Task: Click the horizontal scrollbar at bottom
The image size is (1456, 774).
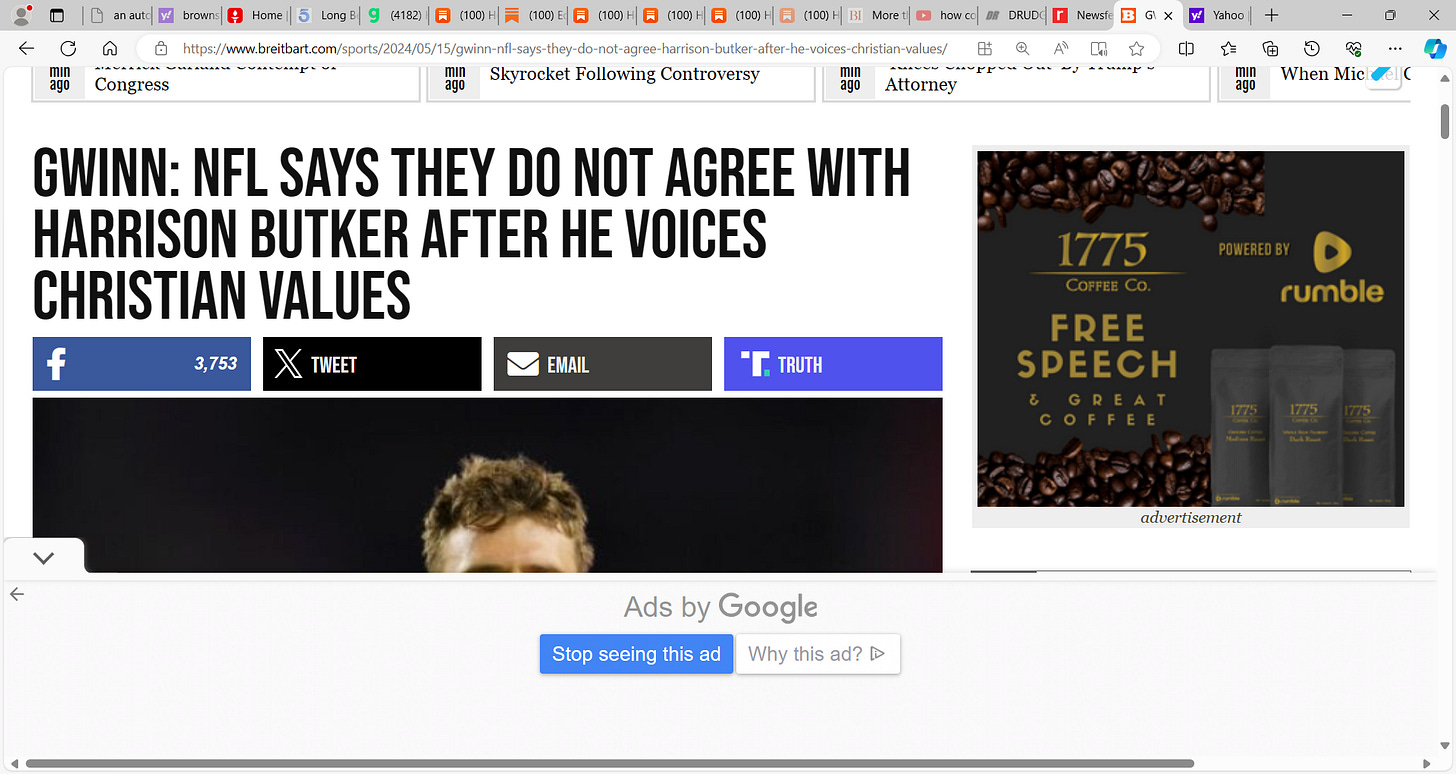Action: (609, 764)
